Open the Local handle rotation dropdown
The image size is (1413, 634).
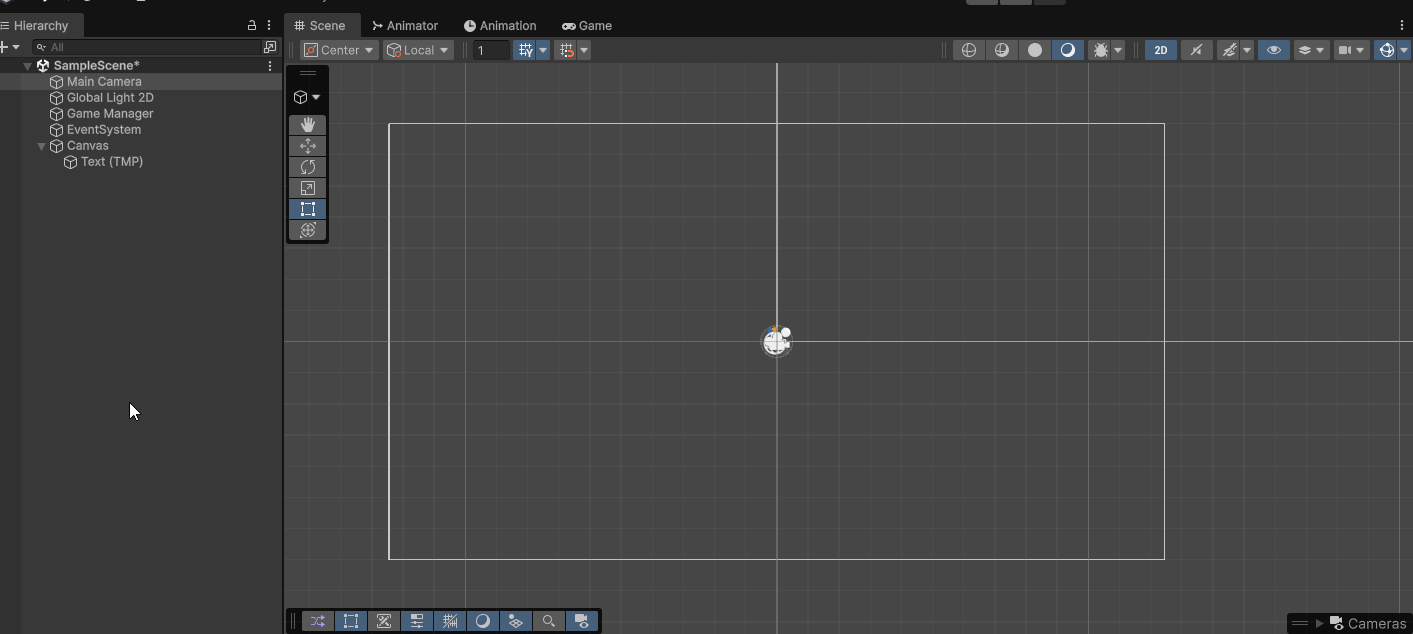coord(418,50)
